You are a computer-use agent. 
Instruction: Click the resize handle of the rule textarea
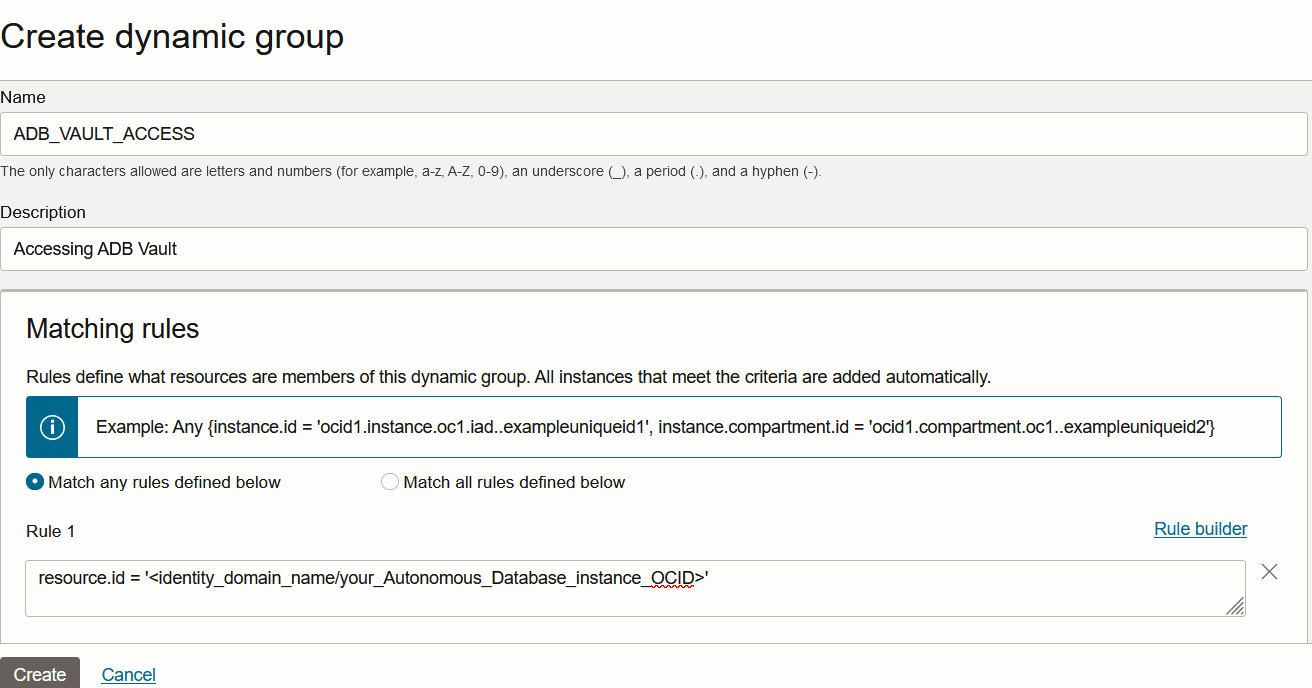click(x=1235, y=605)
